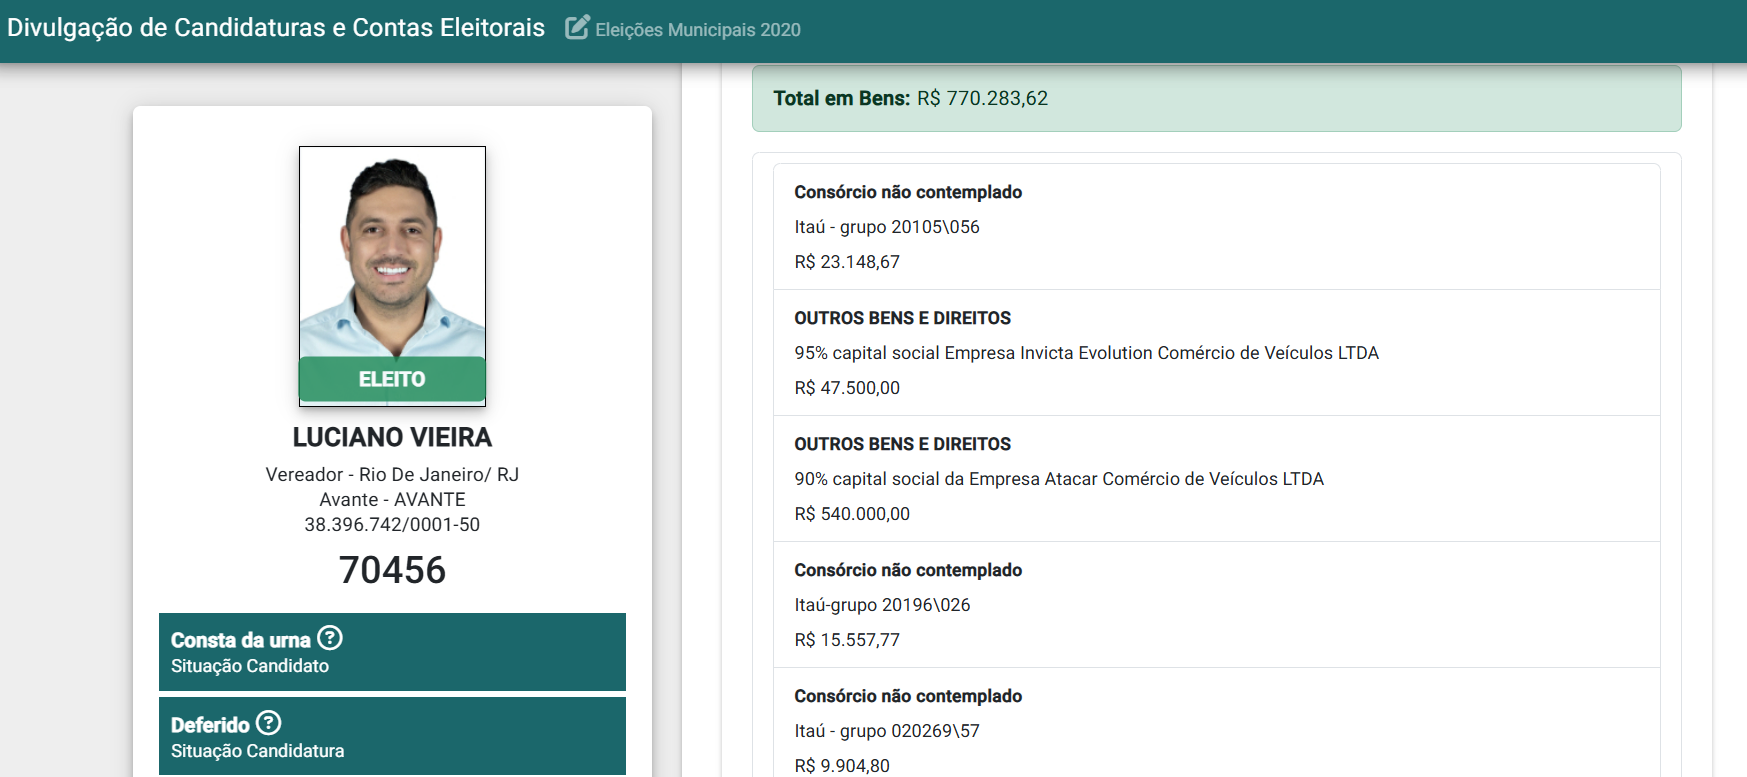Click candidate name LUCIANO VIEIRA
The height and width of the screenshot is (777, 1747).
point(392,437)
